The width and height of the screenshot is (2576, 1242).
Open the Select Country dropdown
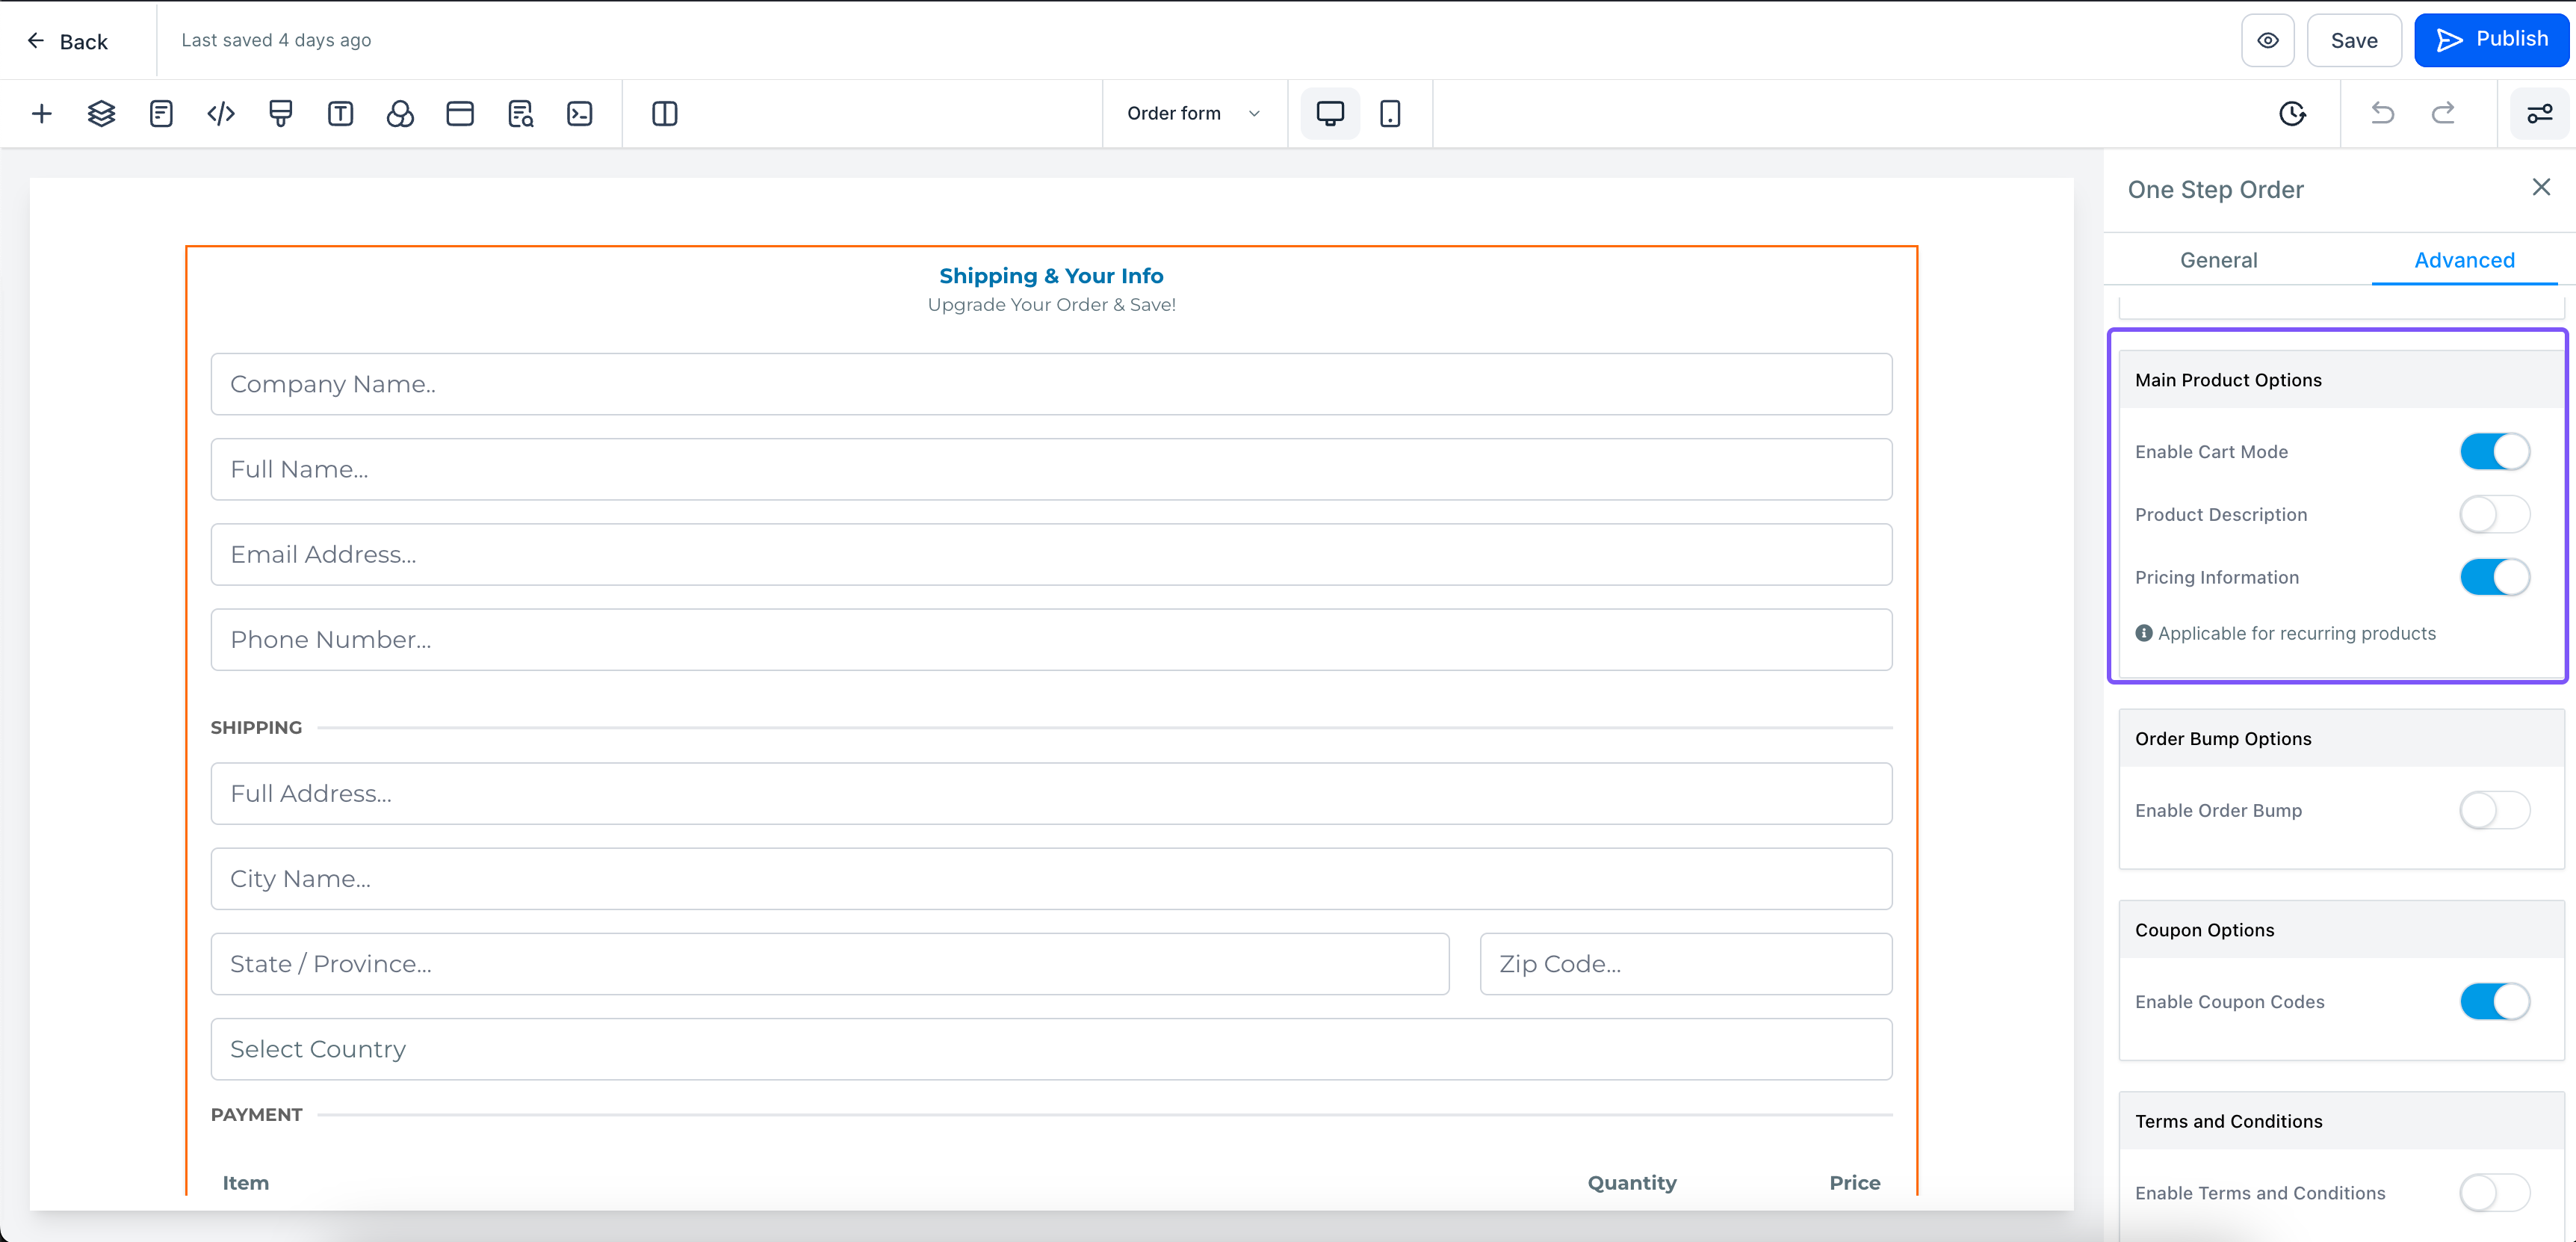coord(1051,1049)
